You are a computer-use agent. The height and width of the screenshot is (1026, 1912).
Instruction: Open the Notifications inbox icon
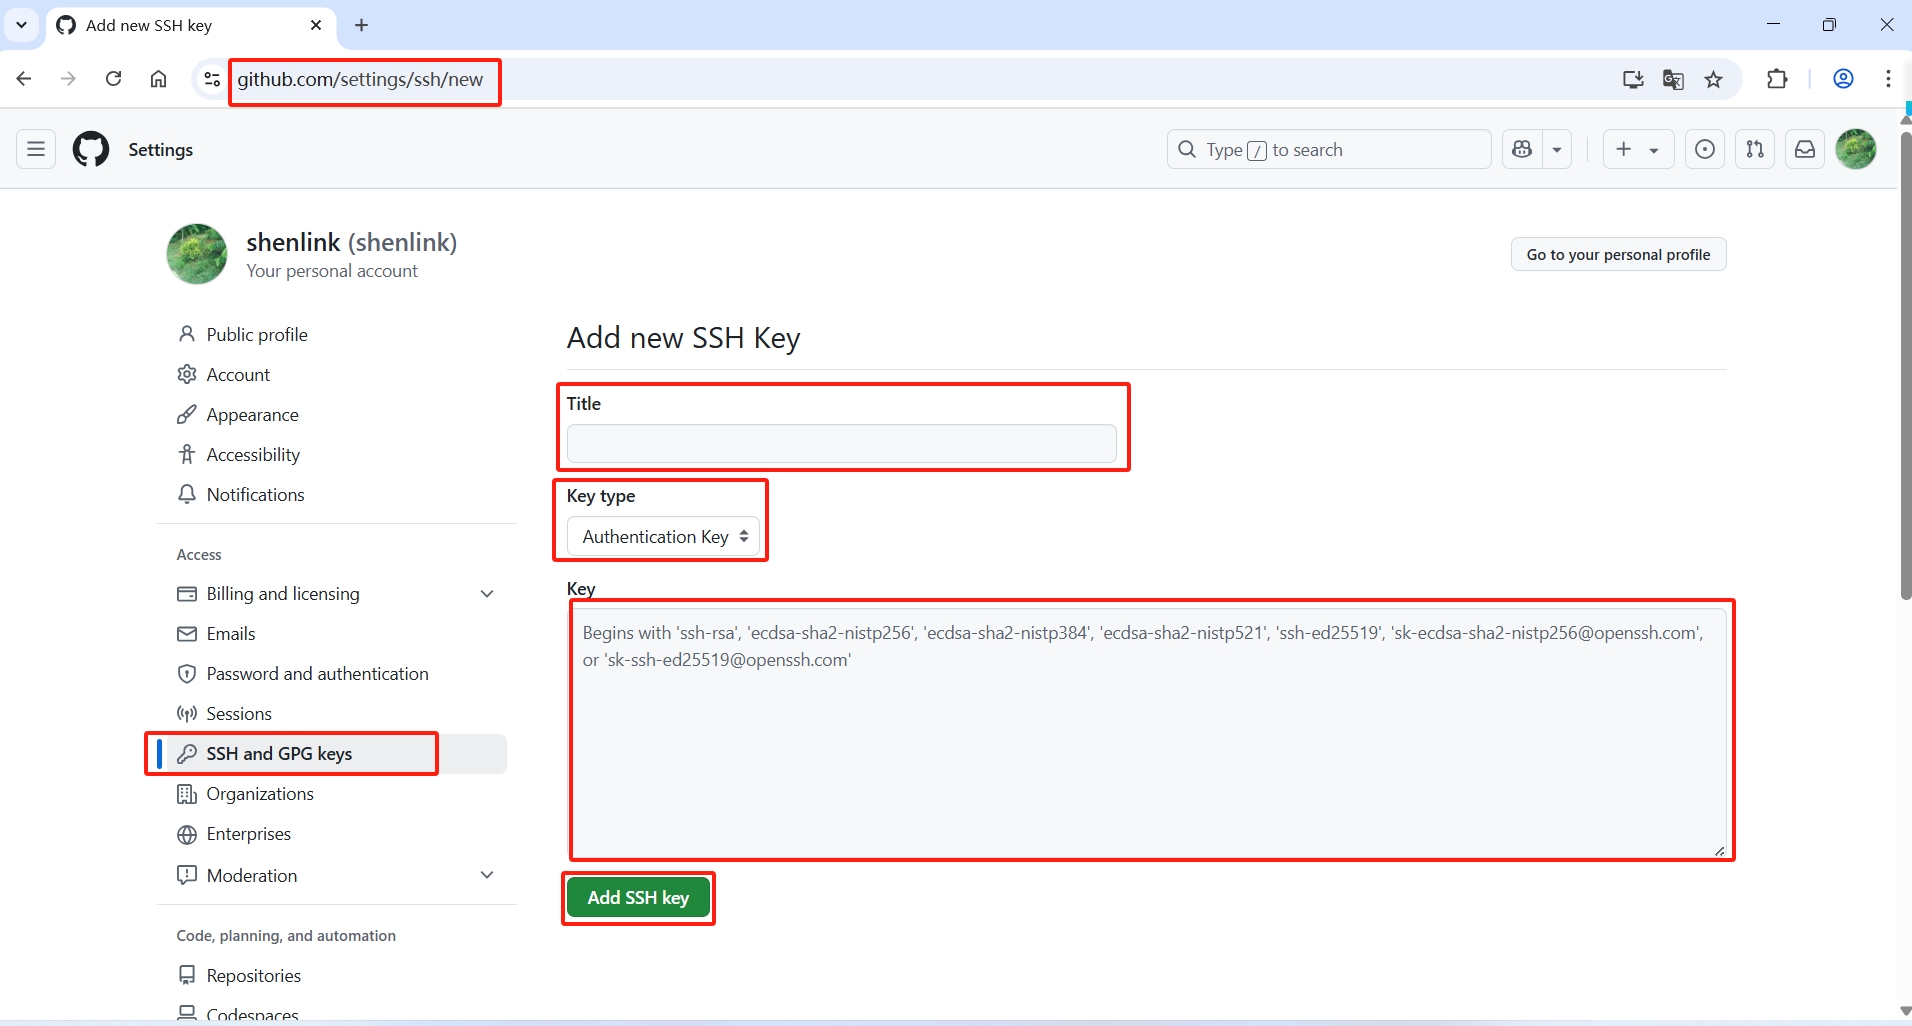[x=1805, y=150]
